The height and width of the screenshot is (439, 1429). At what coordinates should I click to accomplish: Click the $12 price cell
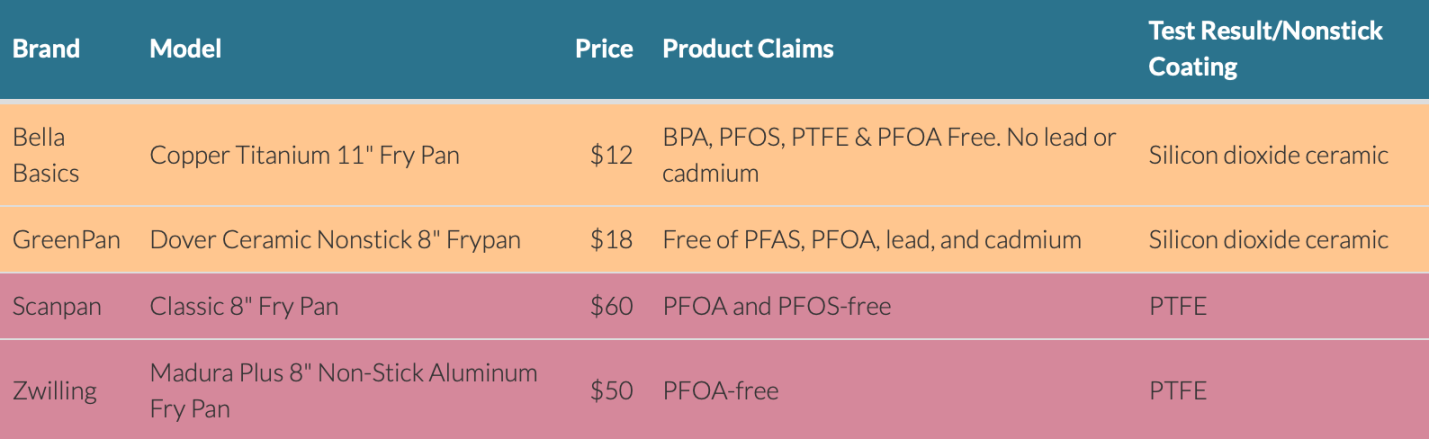click(x=611, y=155)
